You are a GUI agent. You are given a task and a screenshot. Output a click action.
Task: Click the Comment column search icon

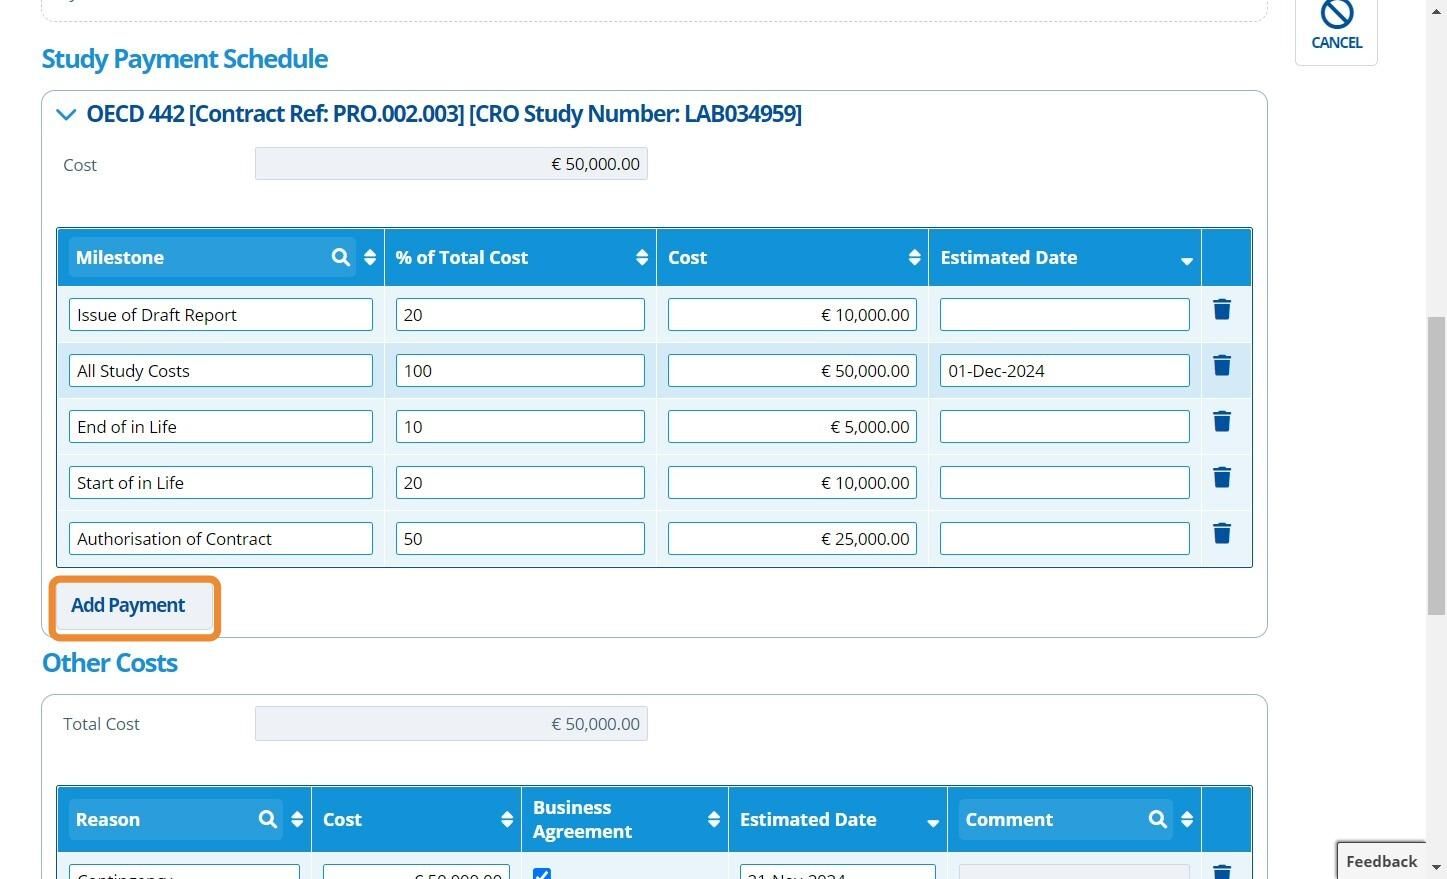(x=1157, y=820)
